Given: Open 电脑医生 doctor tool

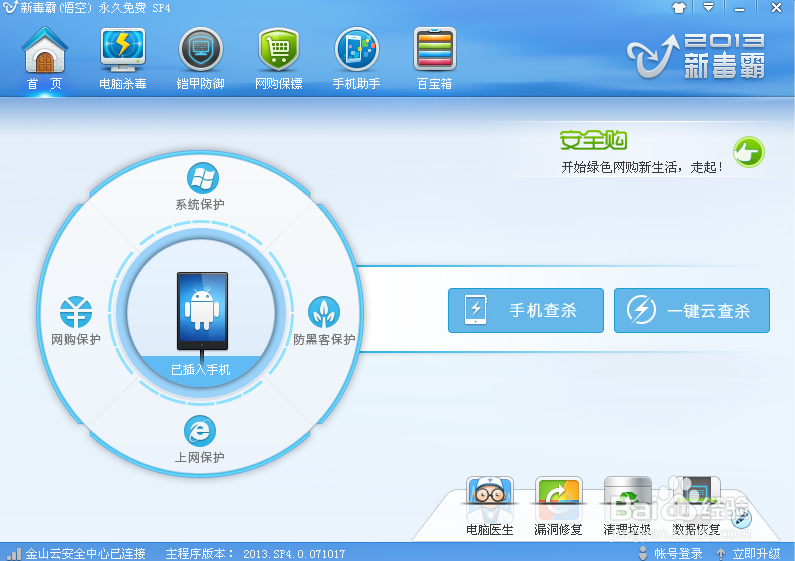Looking at the screenshot, I should (490, 506).
